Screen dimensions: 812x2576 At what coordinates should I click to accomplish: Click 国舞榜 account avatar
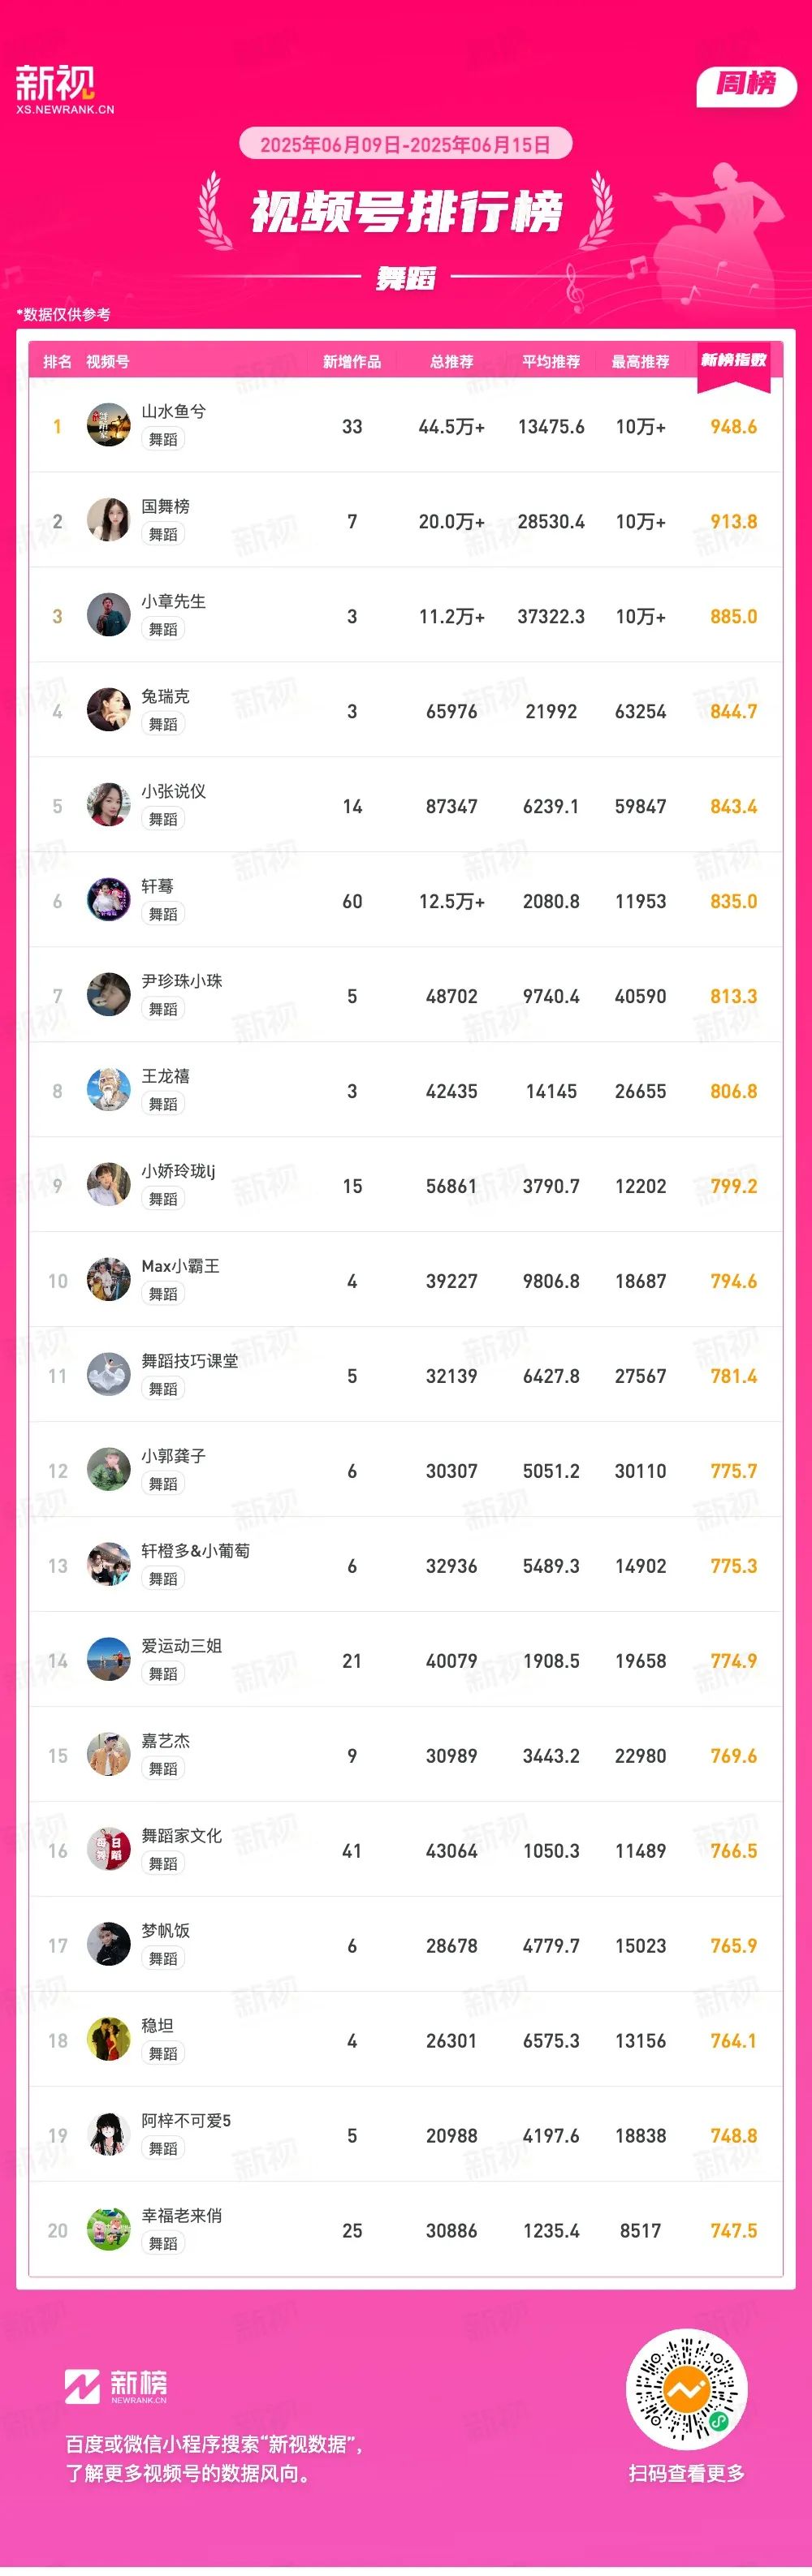[108, 520]
